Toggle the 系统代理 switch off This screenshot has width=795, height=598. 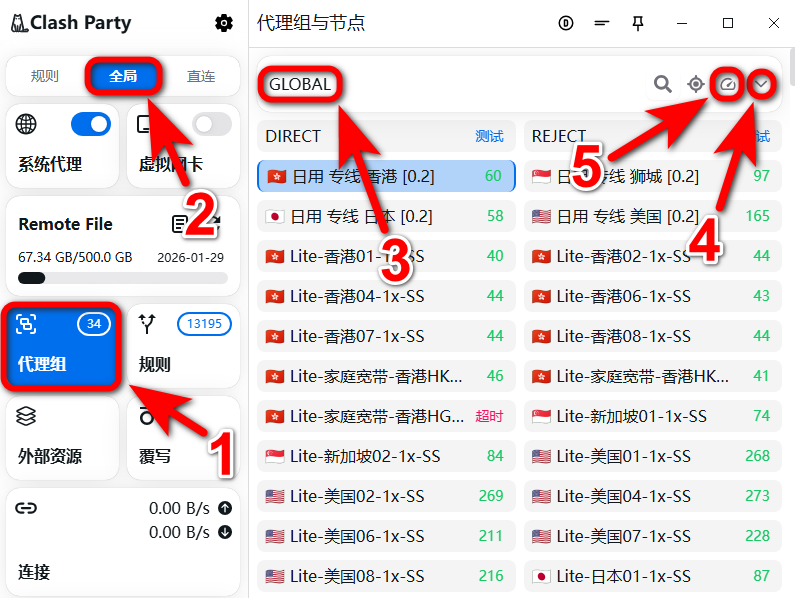tap(91, 124)
